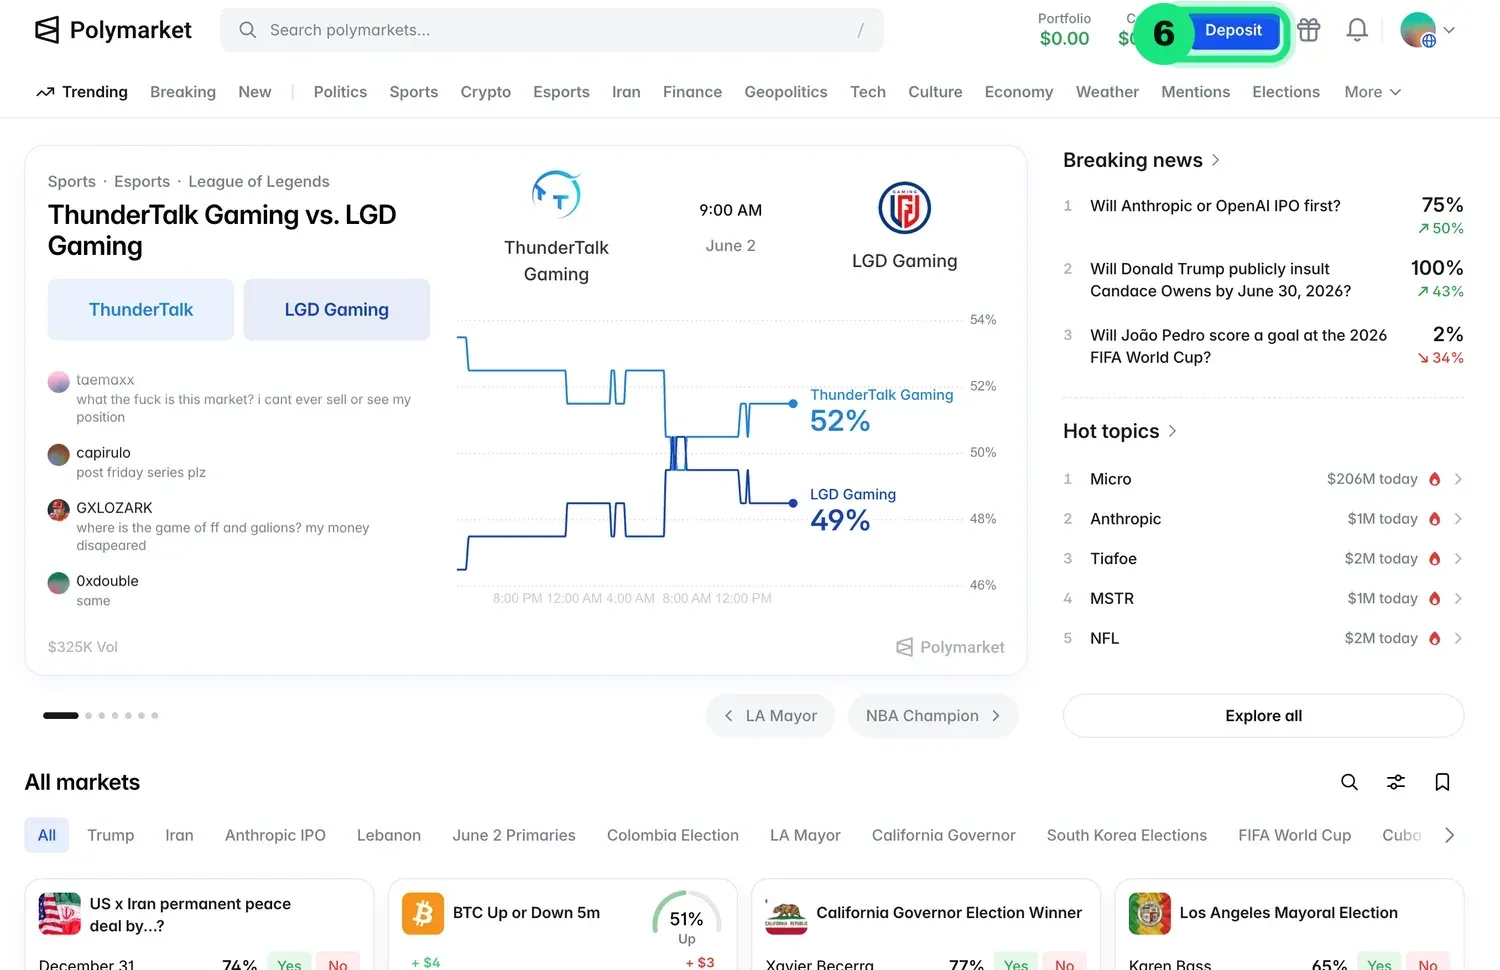Open the market filter sliders icon
The height and width of the screenshot is (970, 1500).
pos(1396,782)
